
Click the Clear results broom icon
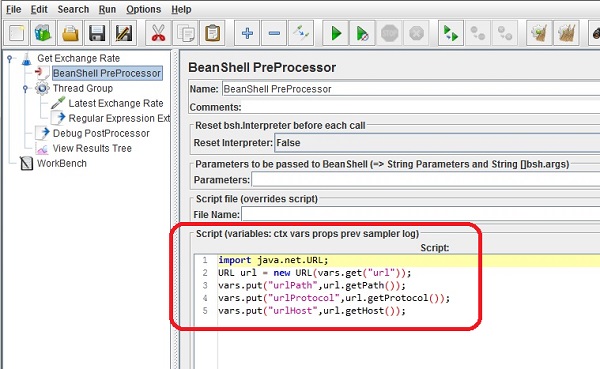pos(539,33)
